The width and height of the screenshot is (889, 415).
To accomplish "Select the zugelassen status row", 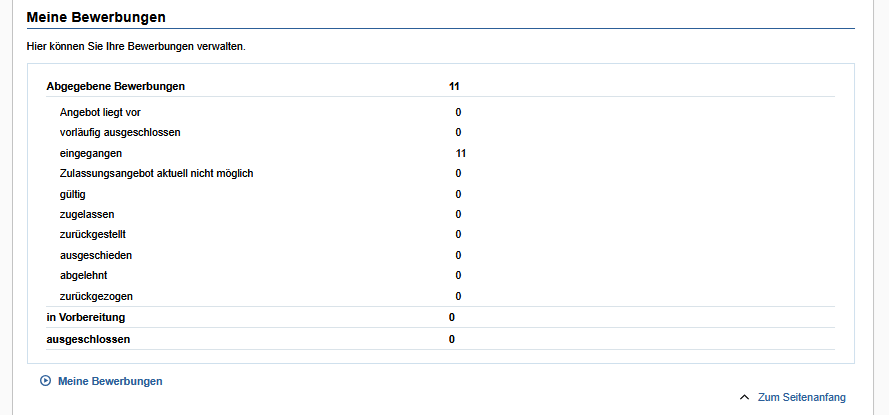I will pyautogui.click(x=86, y=214).
